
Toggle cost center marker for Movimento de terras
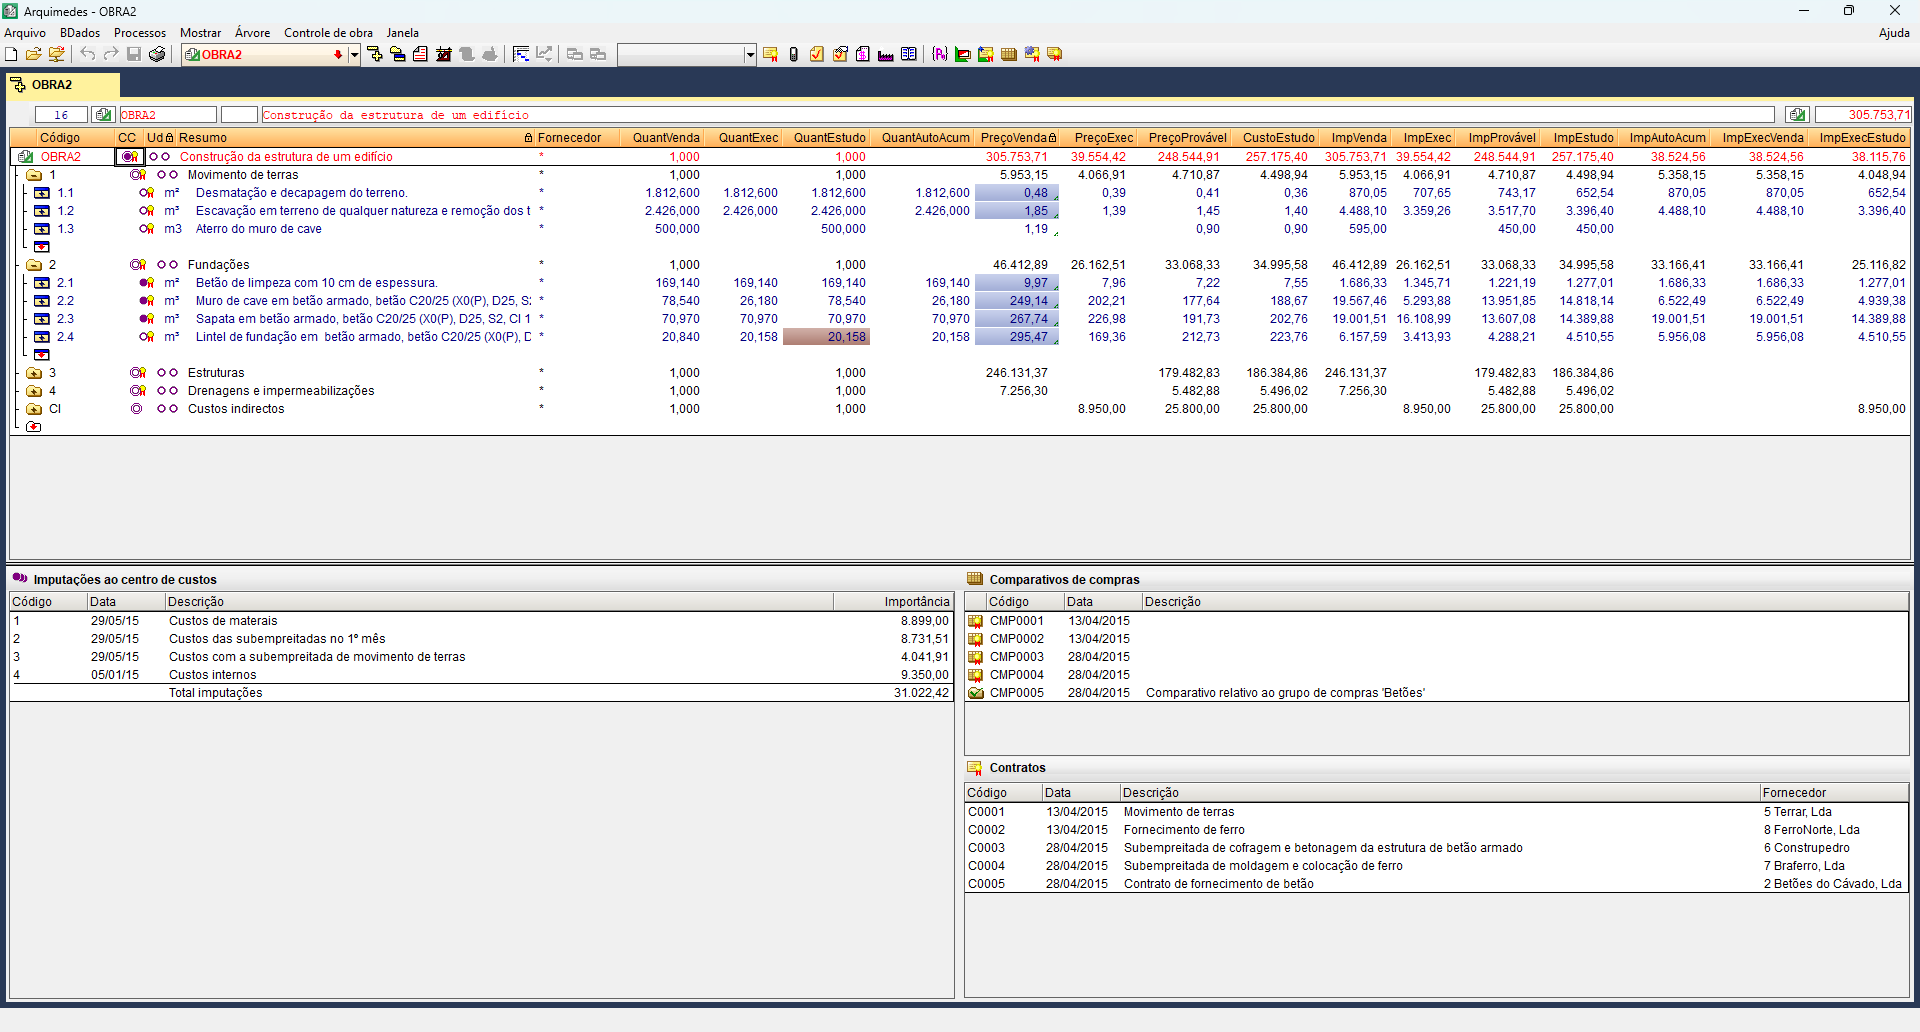(137, 175)
